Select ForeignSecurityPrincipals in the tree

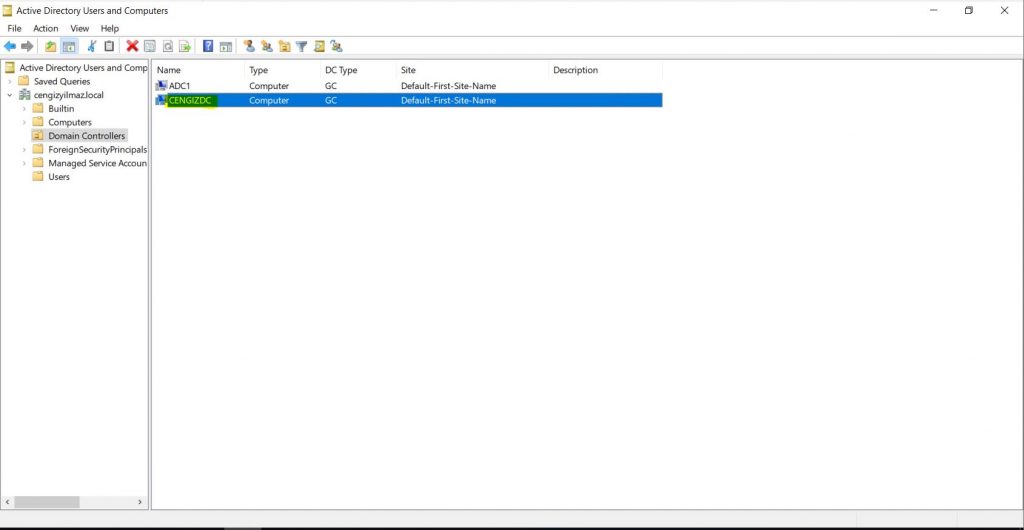click(x=97, y=149)
